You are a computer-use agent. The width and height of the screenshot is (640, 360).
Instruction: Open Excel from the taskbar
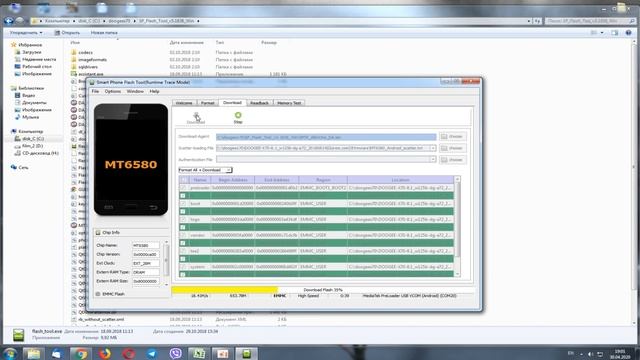(199, 353)
